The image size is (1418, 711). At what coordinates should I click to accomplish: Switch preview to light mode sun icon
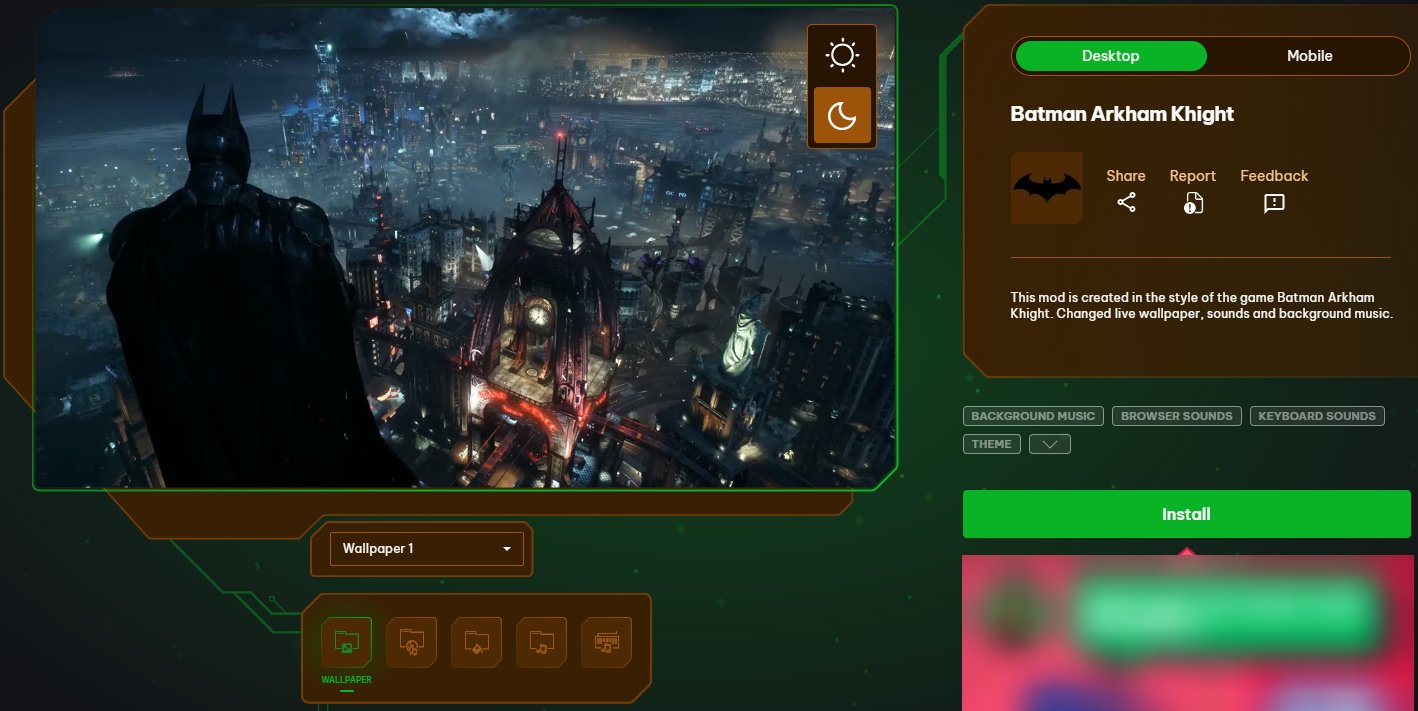[x=842, y=55]
